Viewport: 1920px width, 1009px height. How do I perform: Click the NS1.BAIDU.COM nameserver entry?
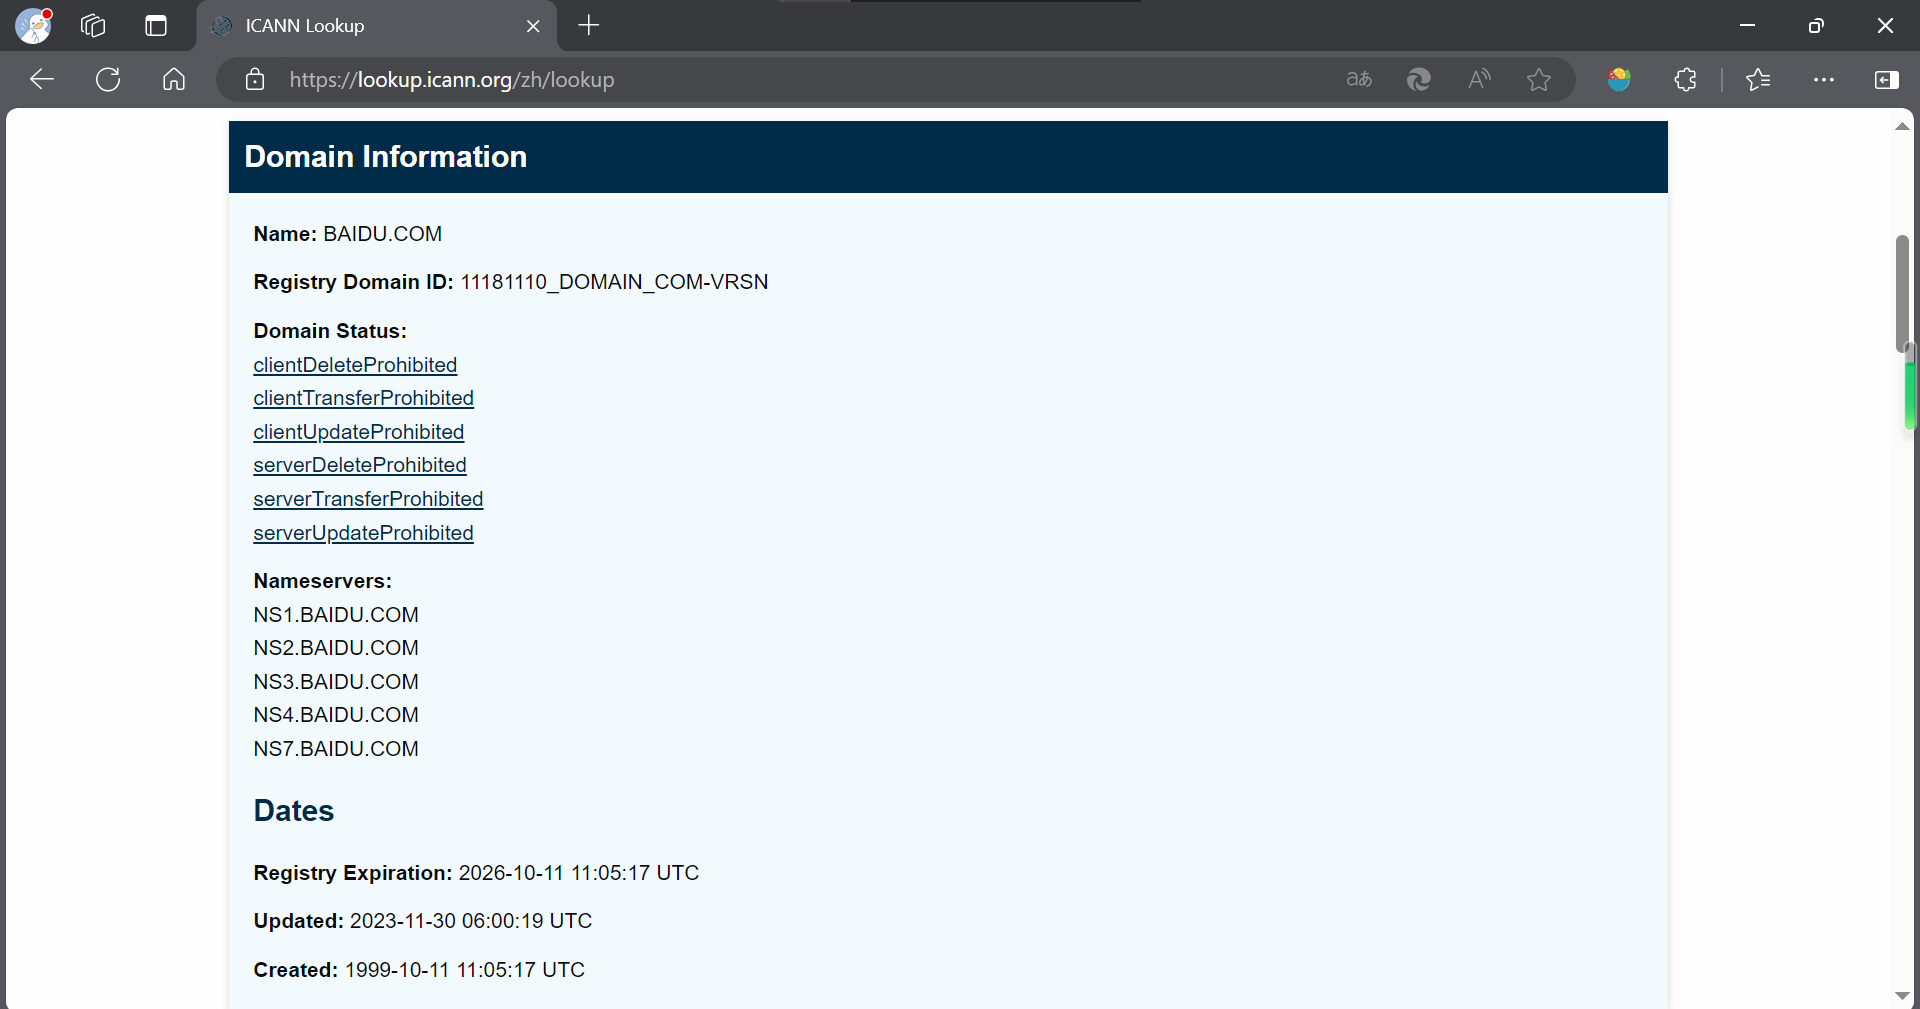coord(336,615)
